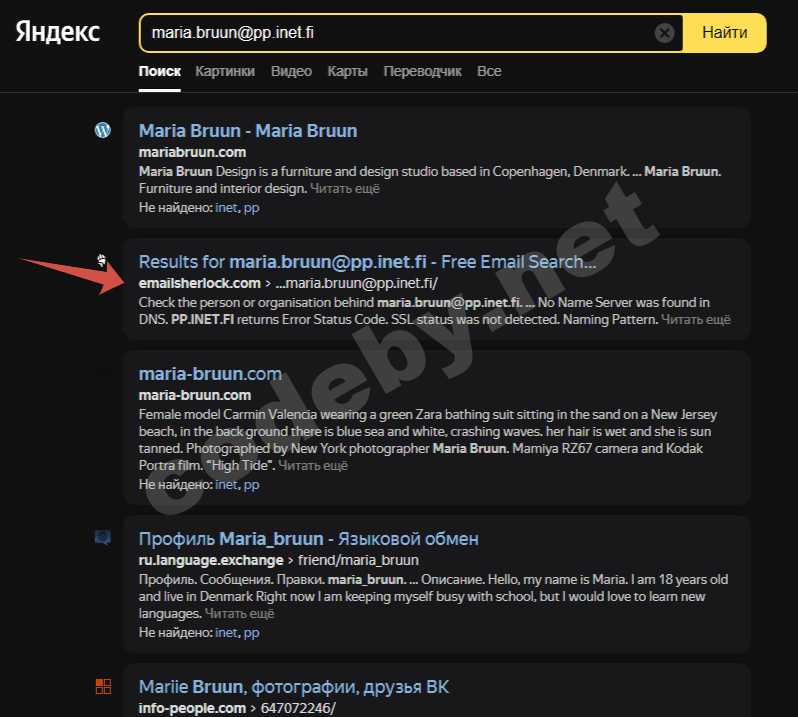The width and height of the screenshot is (798, 717).
Task: Click the Maria Bruun Design snippet text
Action: coord(430,180)
